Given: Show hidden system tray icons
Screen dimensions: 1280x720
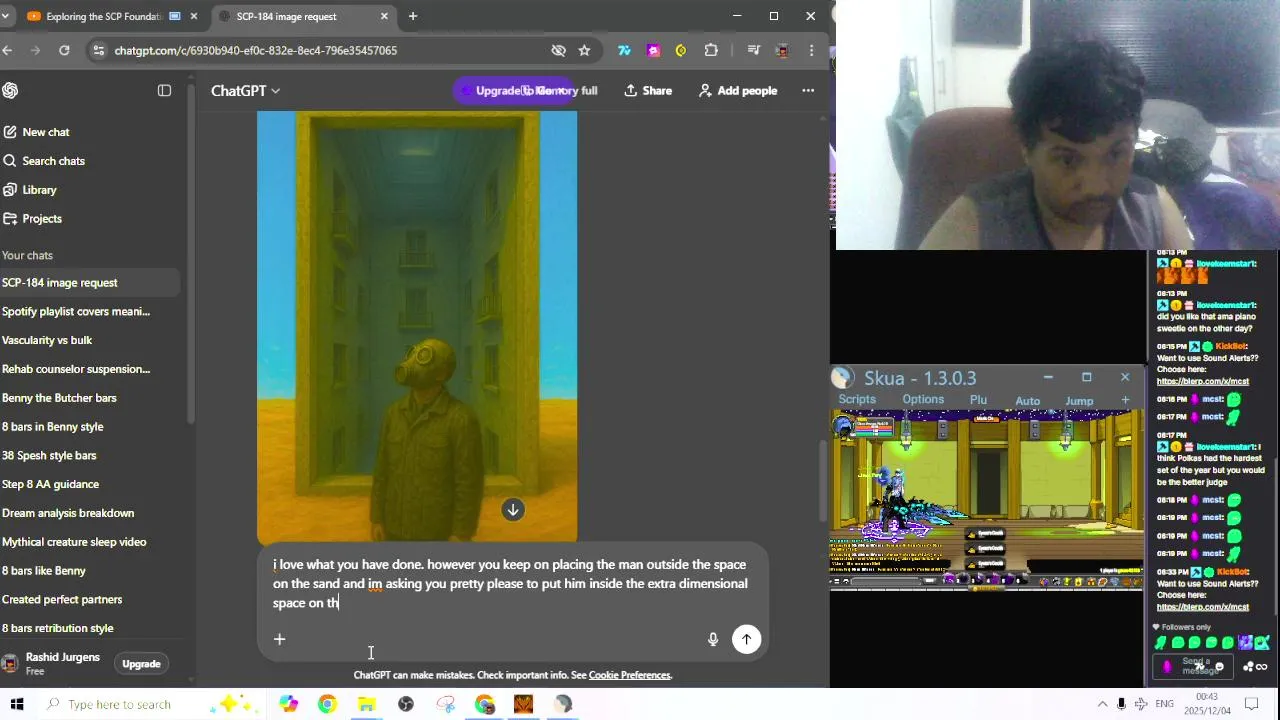Looking at the screenshot, I should 1103,704.
